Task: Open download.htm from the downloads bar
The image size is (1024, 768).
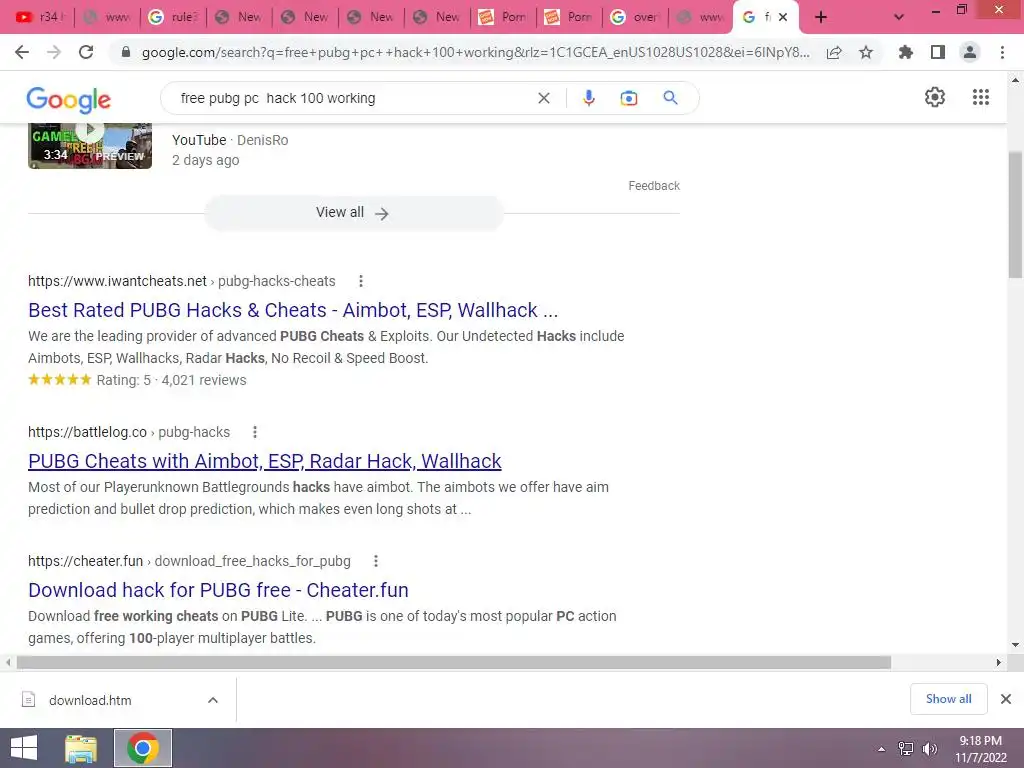Action: point(90,700)
